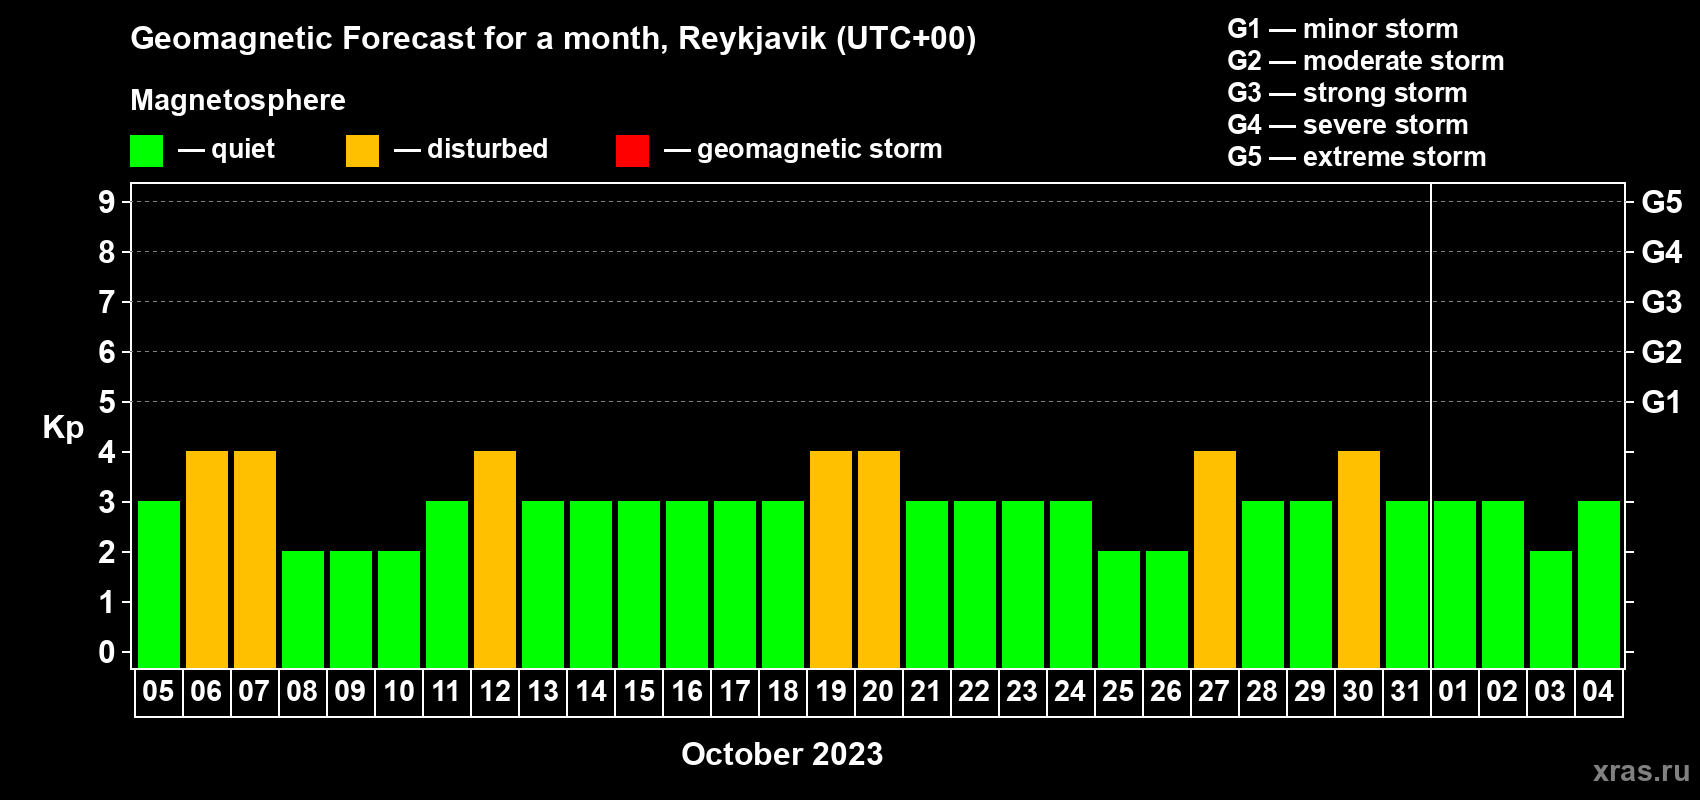Click the date label '15' on the axis
1700x800 pixels.
click(x=638, y=692)
